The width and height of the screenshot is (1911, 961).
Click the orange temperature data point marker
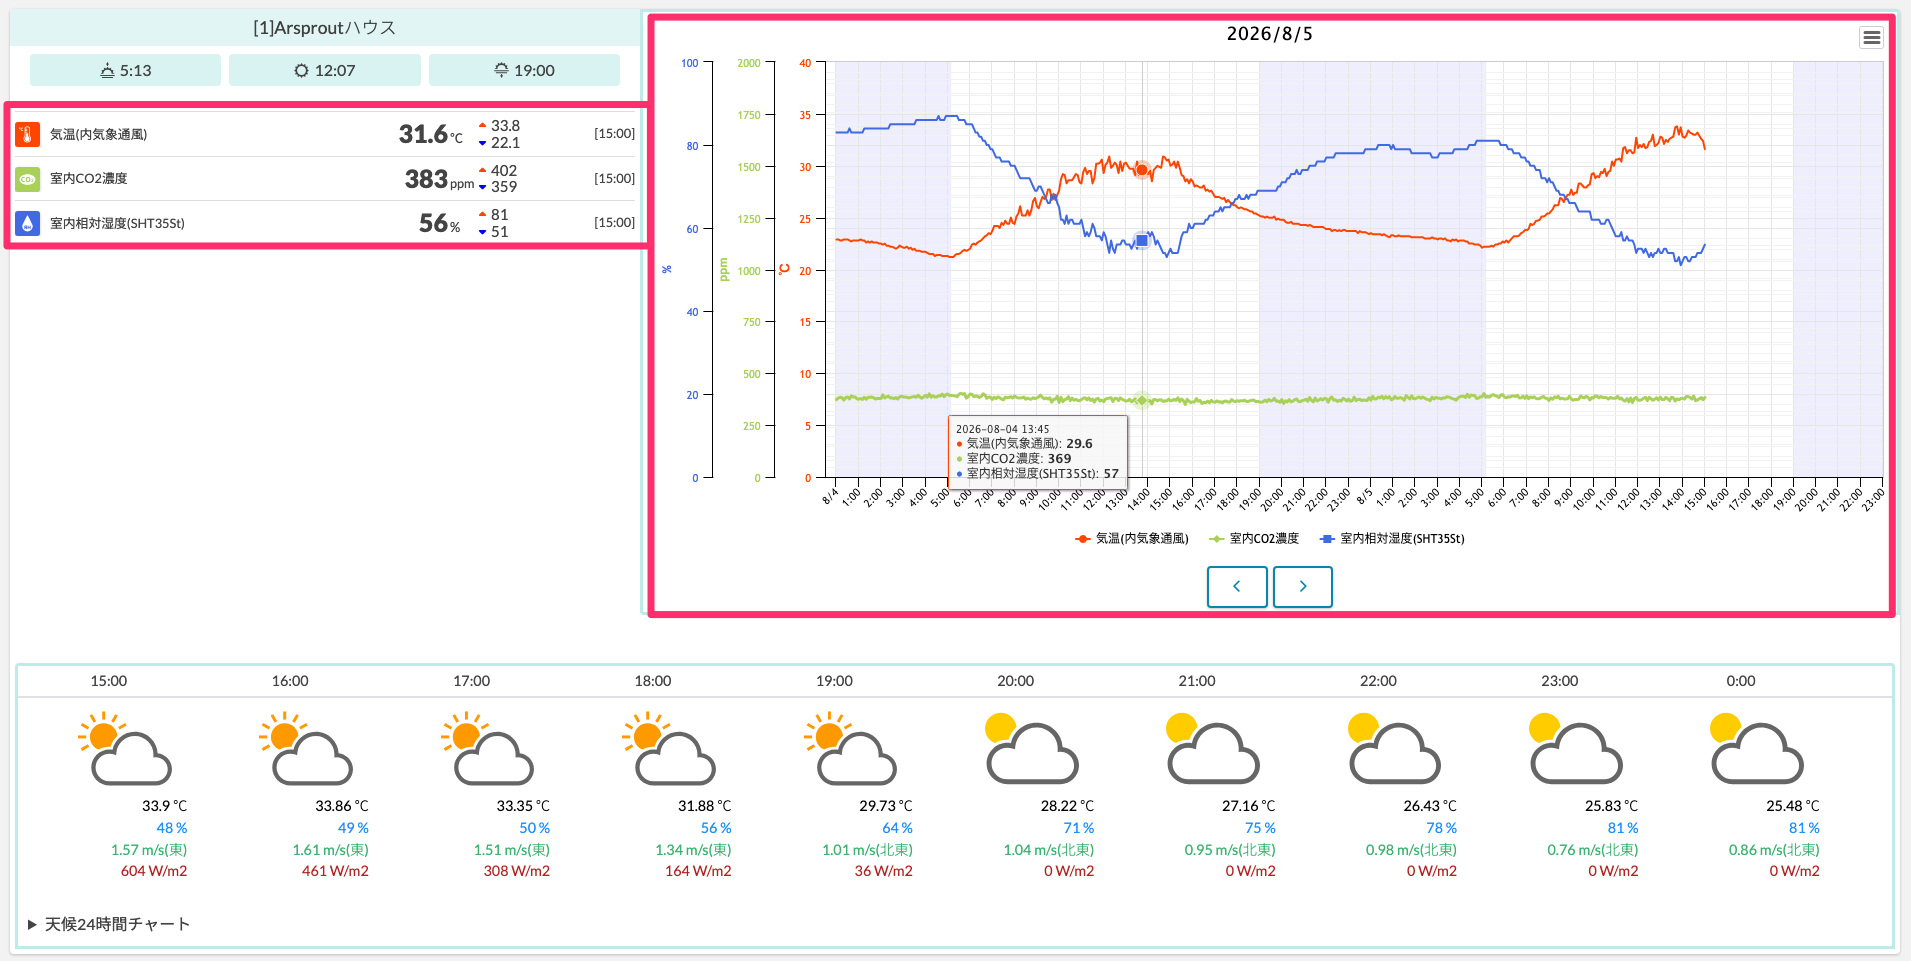pyautogui.click(x=1142, y=170)
